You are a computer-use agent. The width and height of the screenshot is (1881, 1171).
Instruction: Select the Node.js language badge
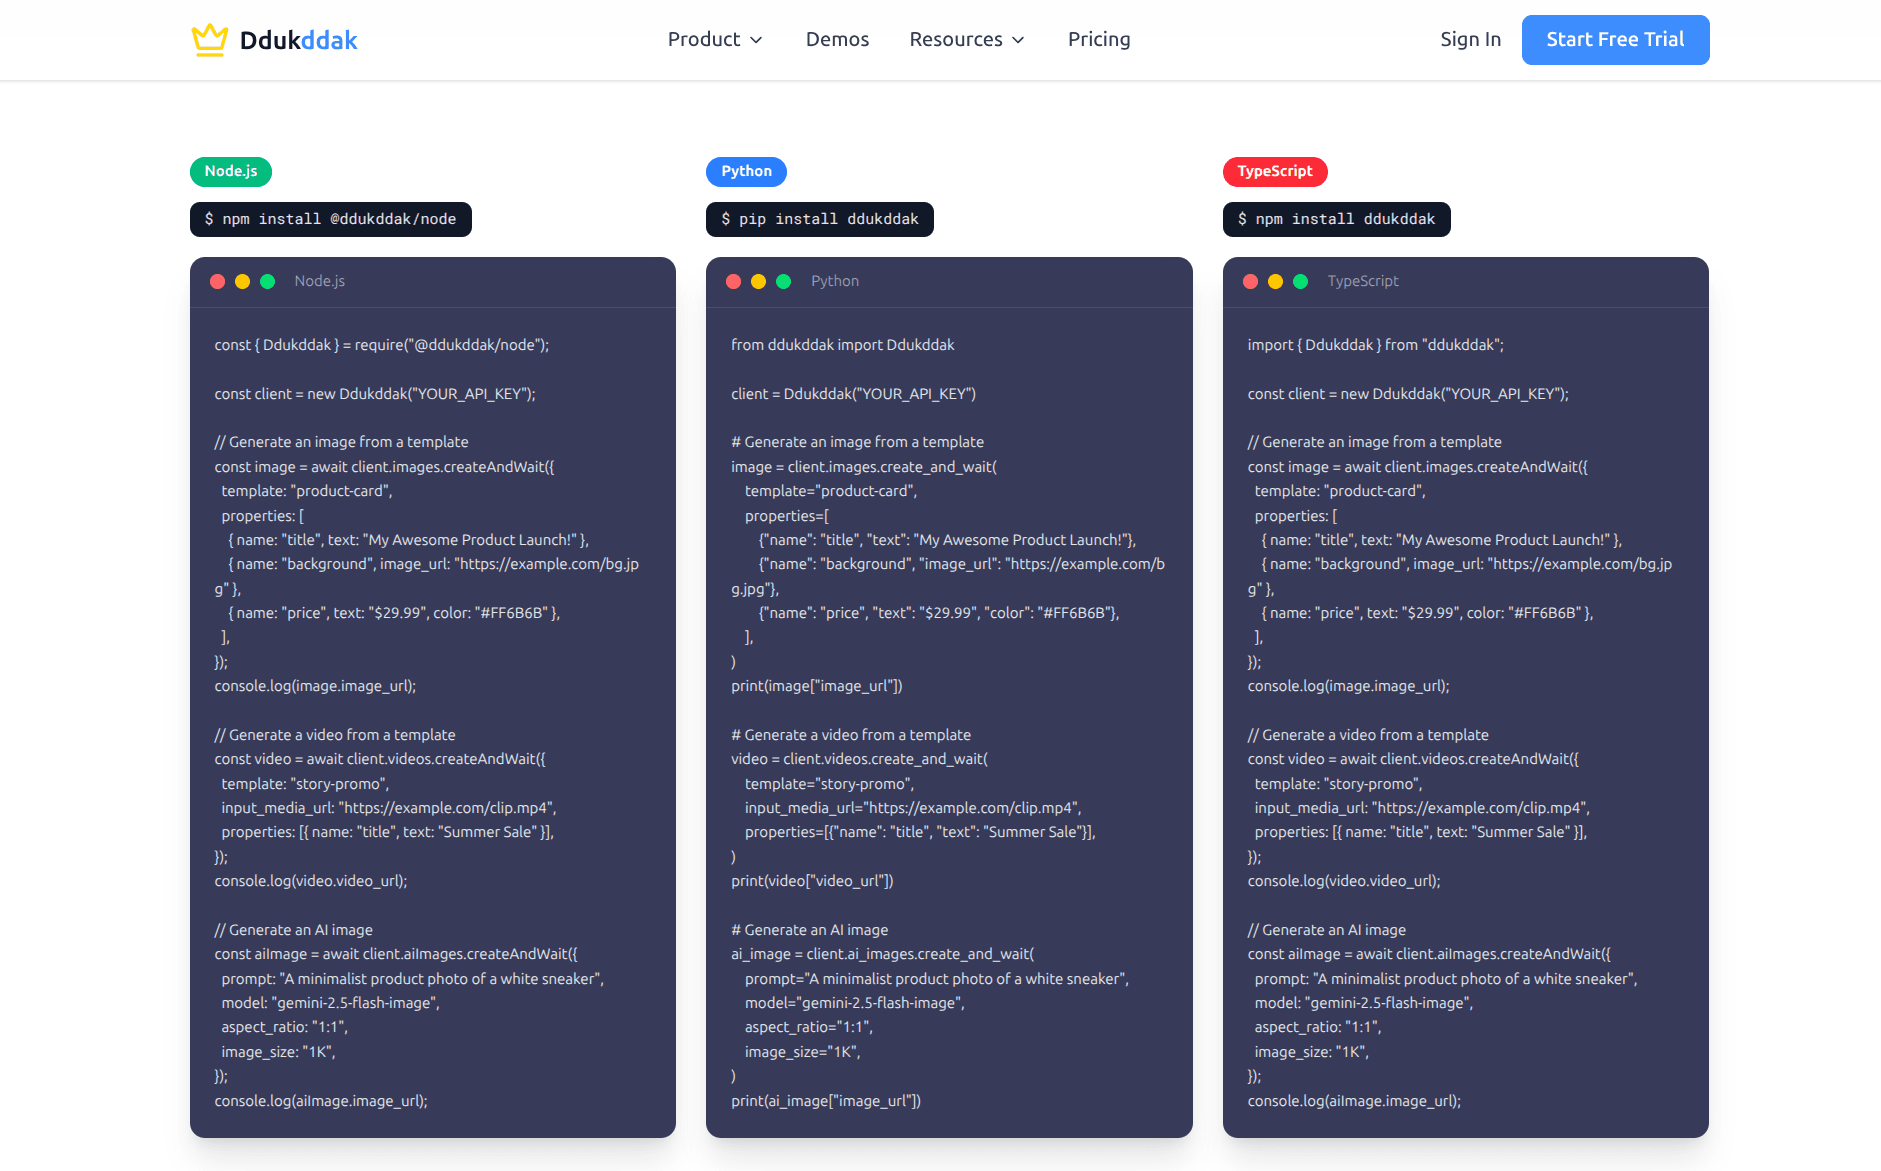[x=230, y=171]
